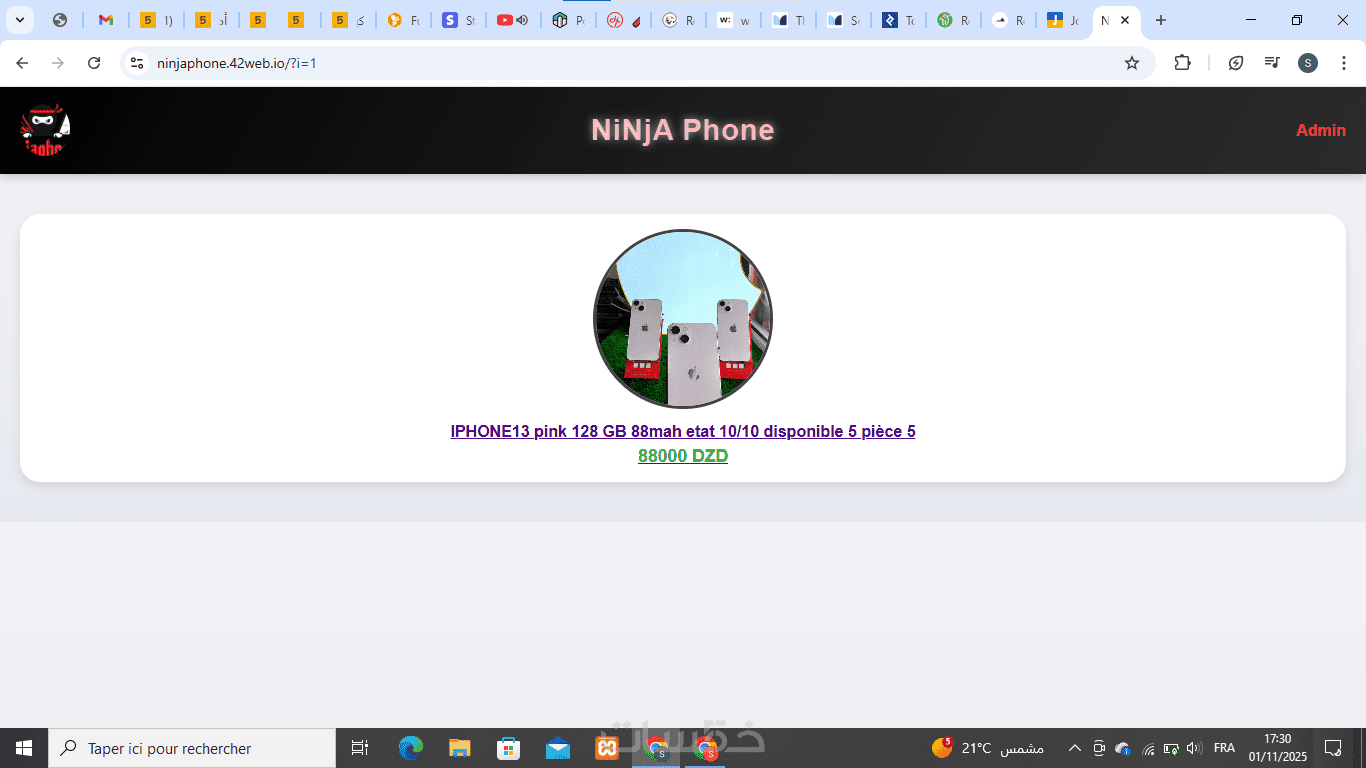The width and height of the screenshot is (1366, 768).
Task: Switch to the Wikipedia W tab
Action: pos(733,20)
